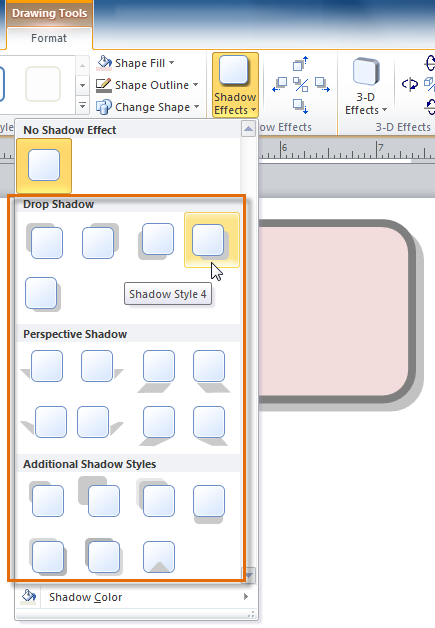Click the horizontal ruler
Viewport: 435px width, 628px height.
click(x=346, y=150)
